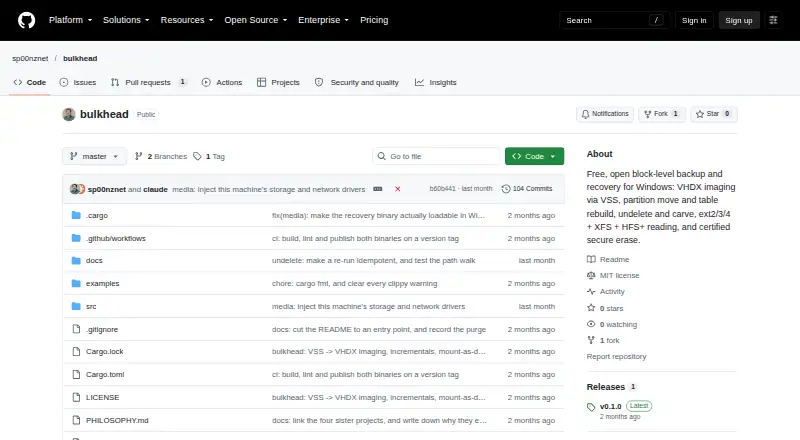View the 0 stars link
Screen dimensions: 800x440
[606, 308]
